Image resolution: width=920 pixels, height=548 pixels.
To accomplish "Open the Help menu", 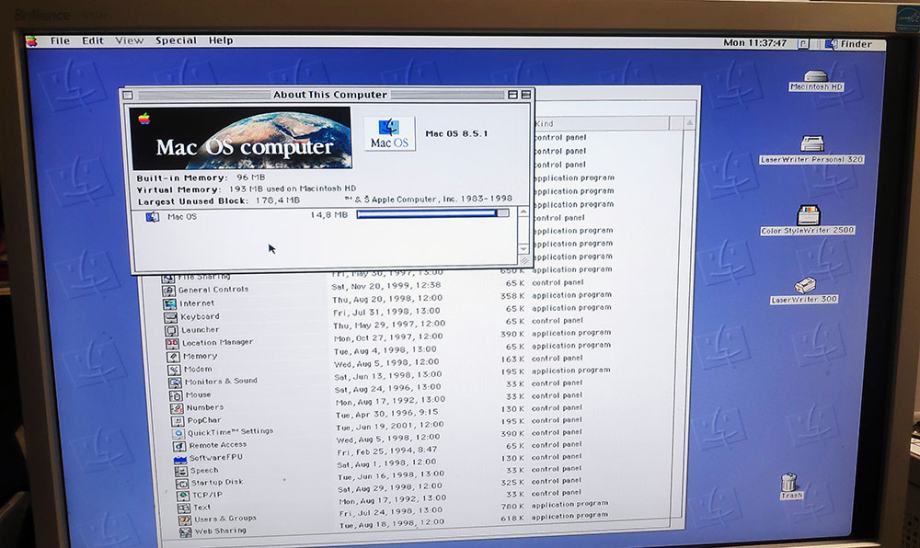I will [221, 40].
